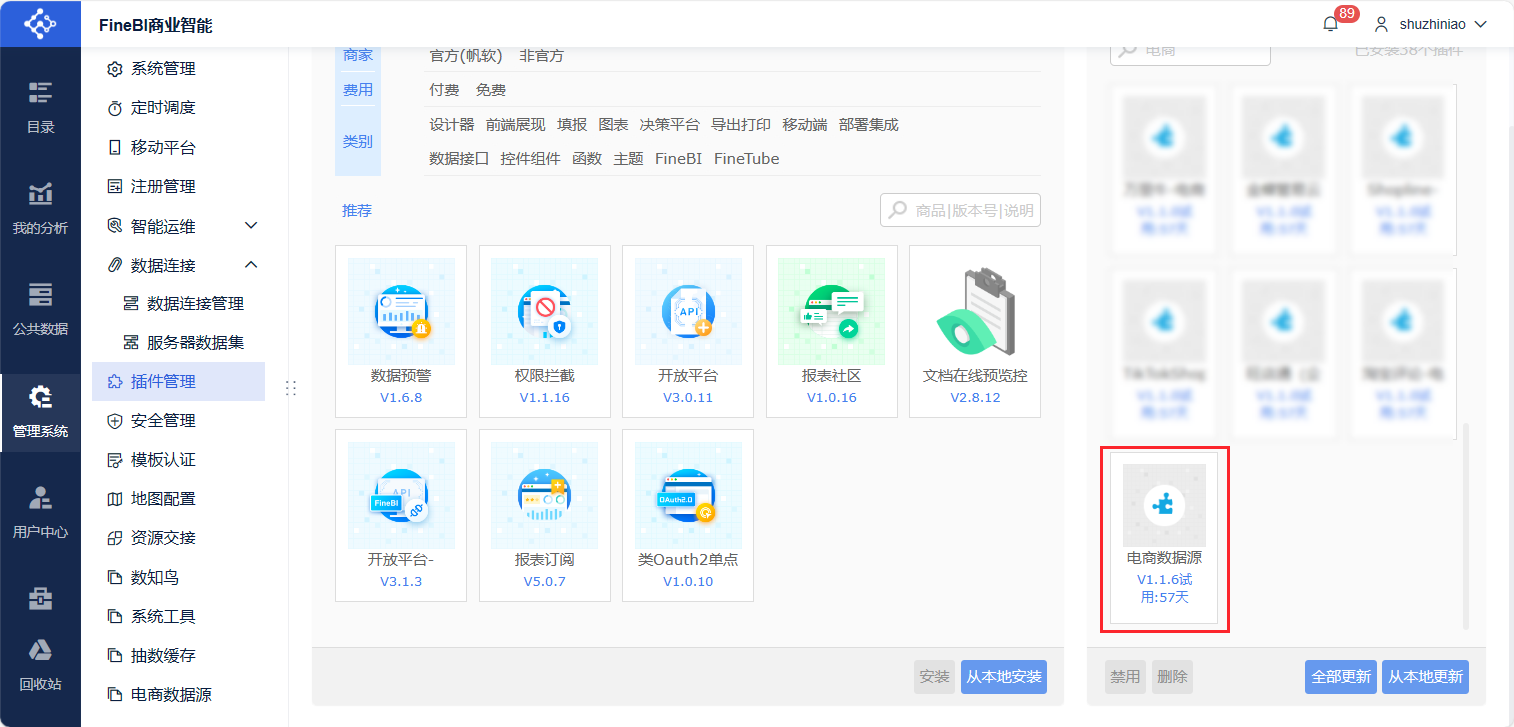Viewport: 1514px width, 727px height.
Task: Open 系统工具 menu item
Action: (178, 617)
